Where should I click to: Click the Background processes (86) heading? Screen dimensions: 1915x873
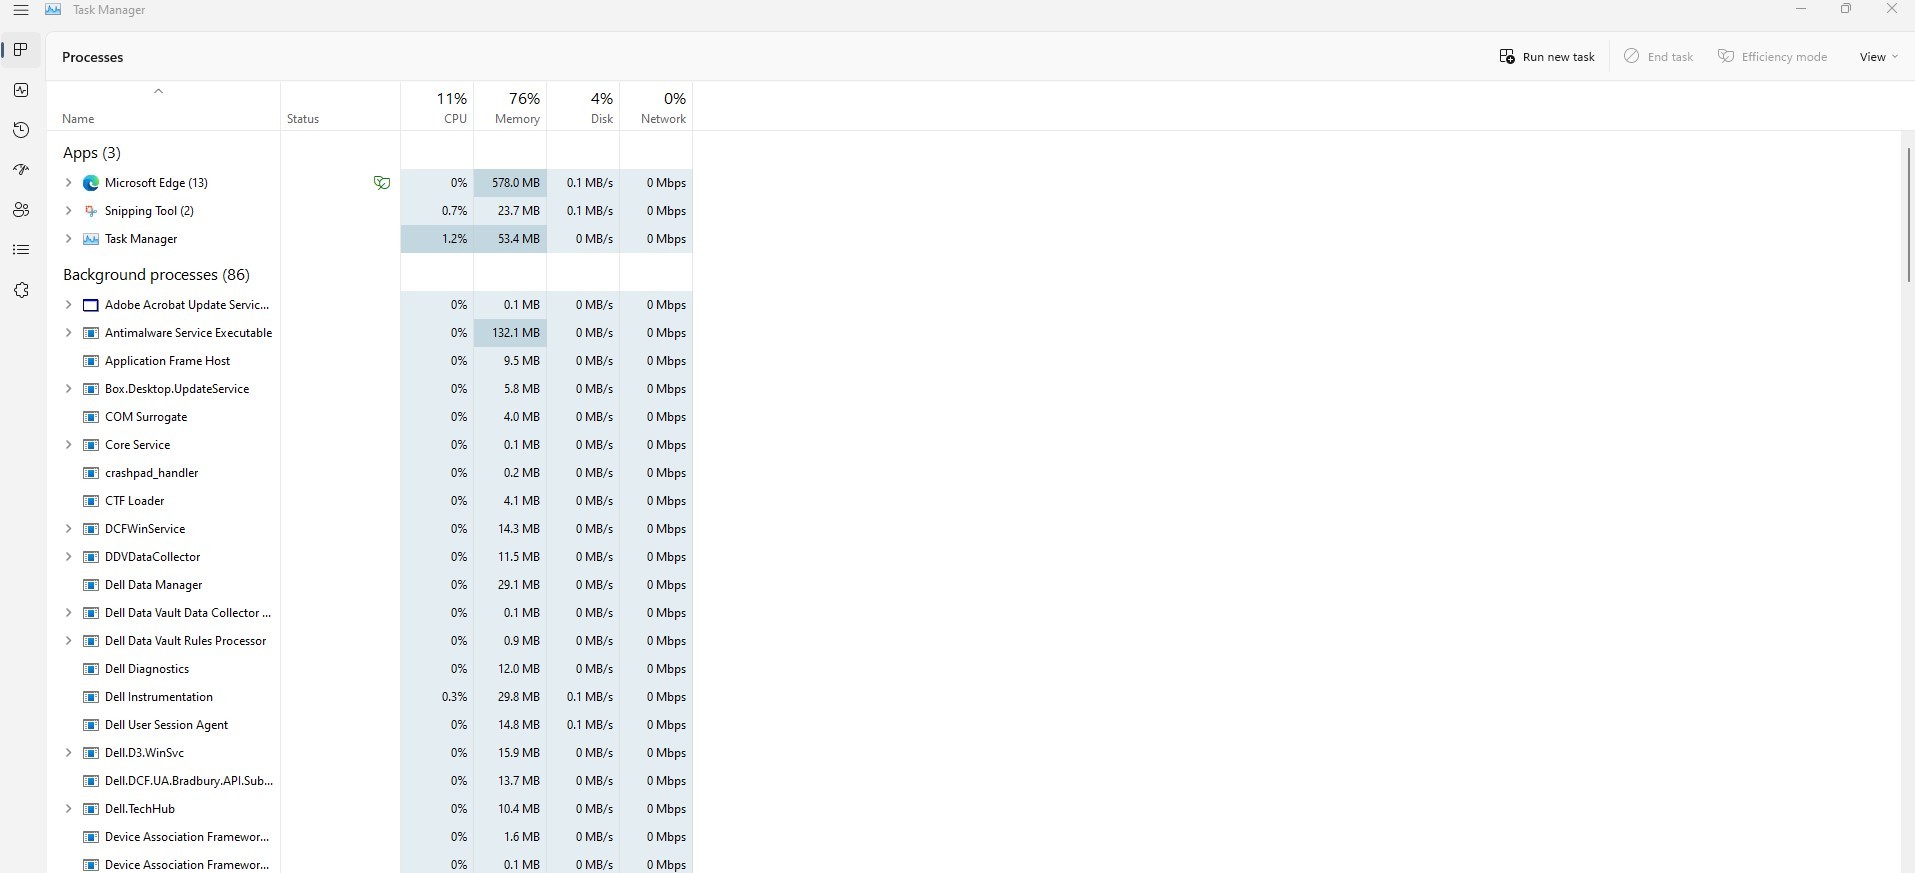click(156, 275)
